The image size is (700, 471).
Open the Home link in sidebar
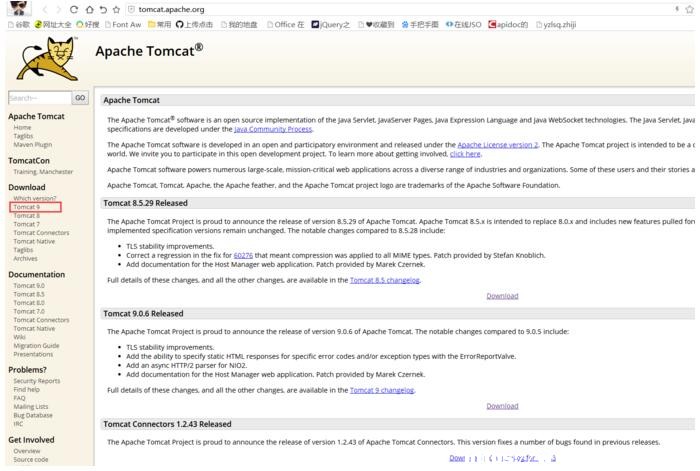coord(22,128)
